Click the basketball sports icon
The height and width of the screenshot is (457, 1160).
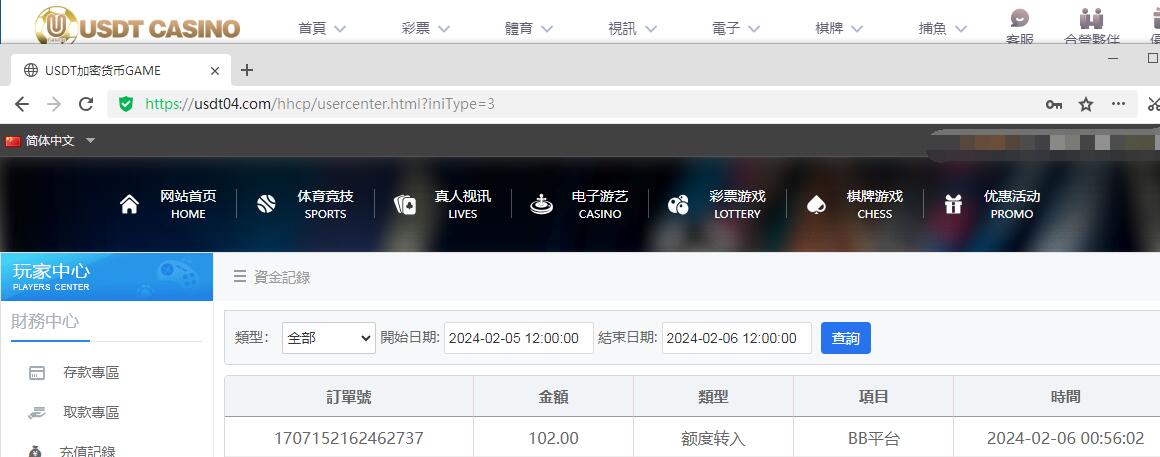[266, 205]
